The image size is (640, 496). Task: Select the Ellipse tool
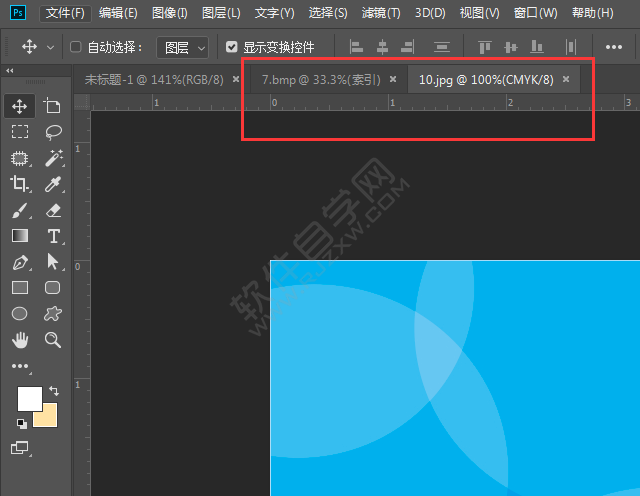click(20, 314)
